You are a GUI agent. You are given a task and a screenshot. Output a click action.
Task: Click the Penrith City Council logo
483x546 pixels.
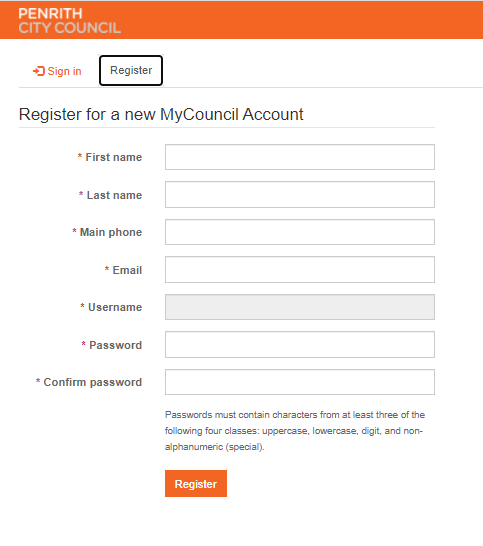click(69, 21)
